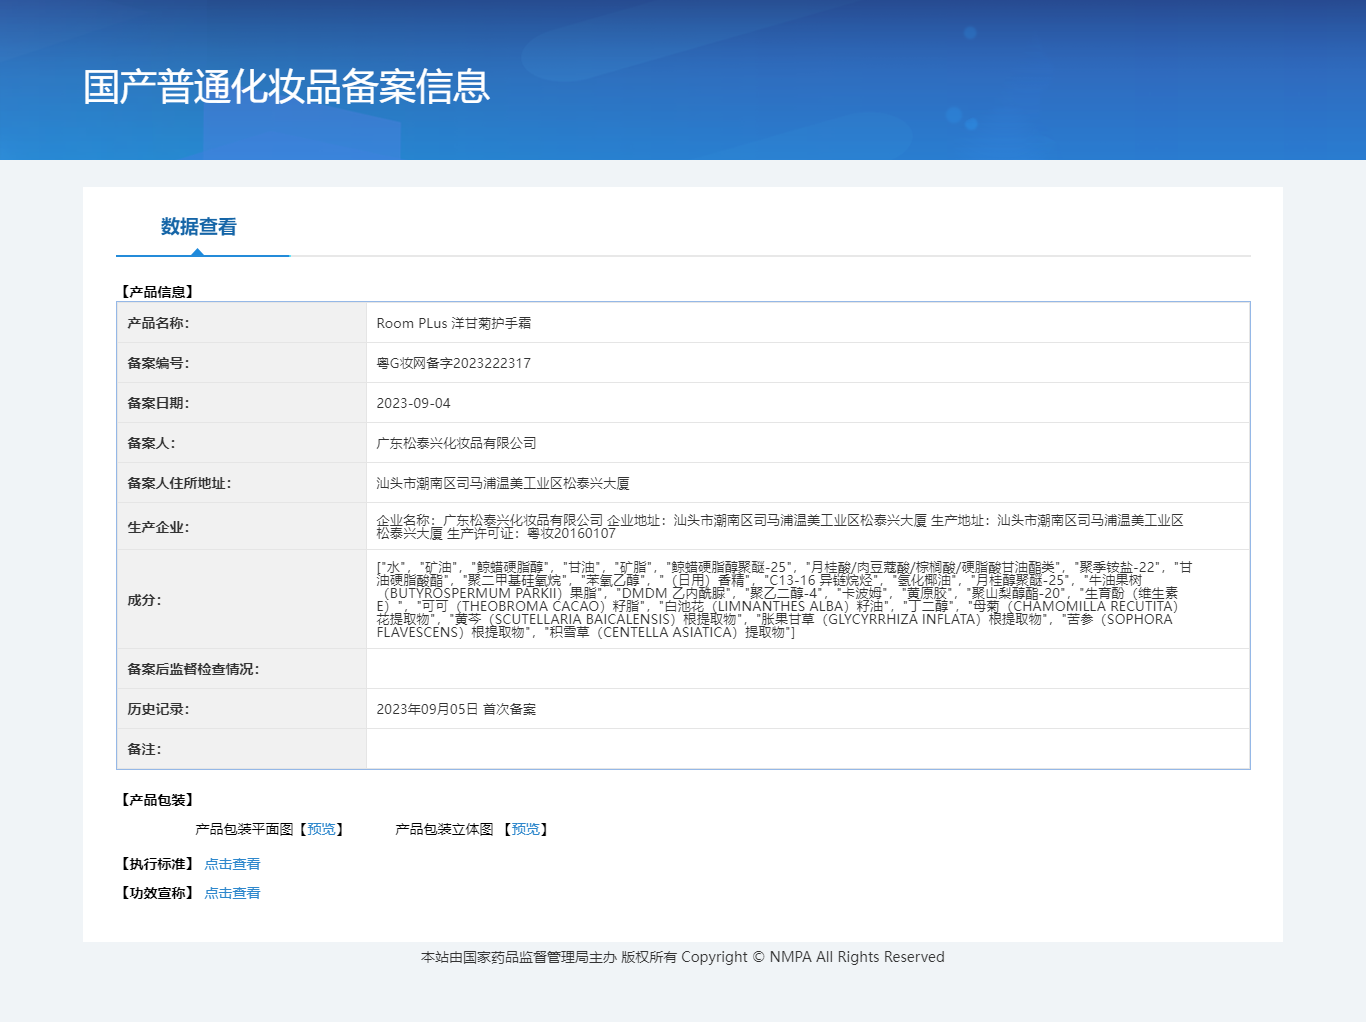Click the 备案人住所地址 address value

[x=502, y=483]
